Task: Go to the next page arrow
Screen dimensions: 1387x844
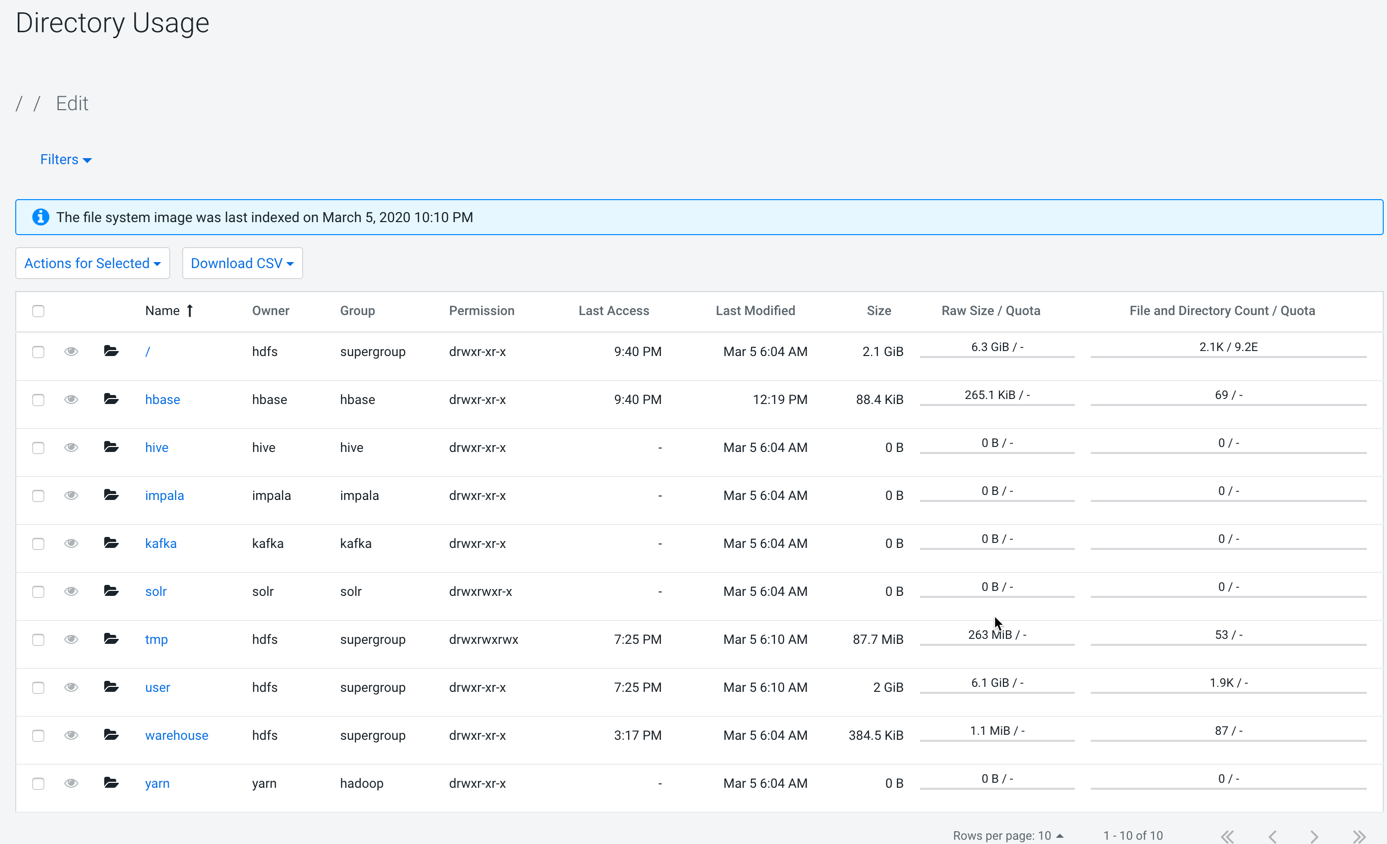Action: [1314, 836]
